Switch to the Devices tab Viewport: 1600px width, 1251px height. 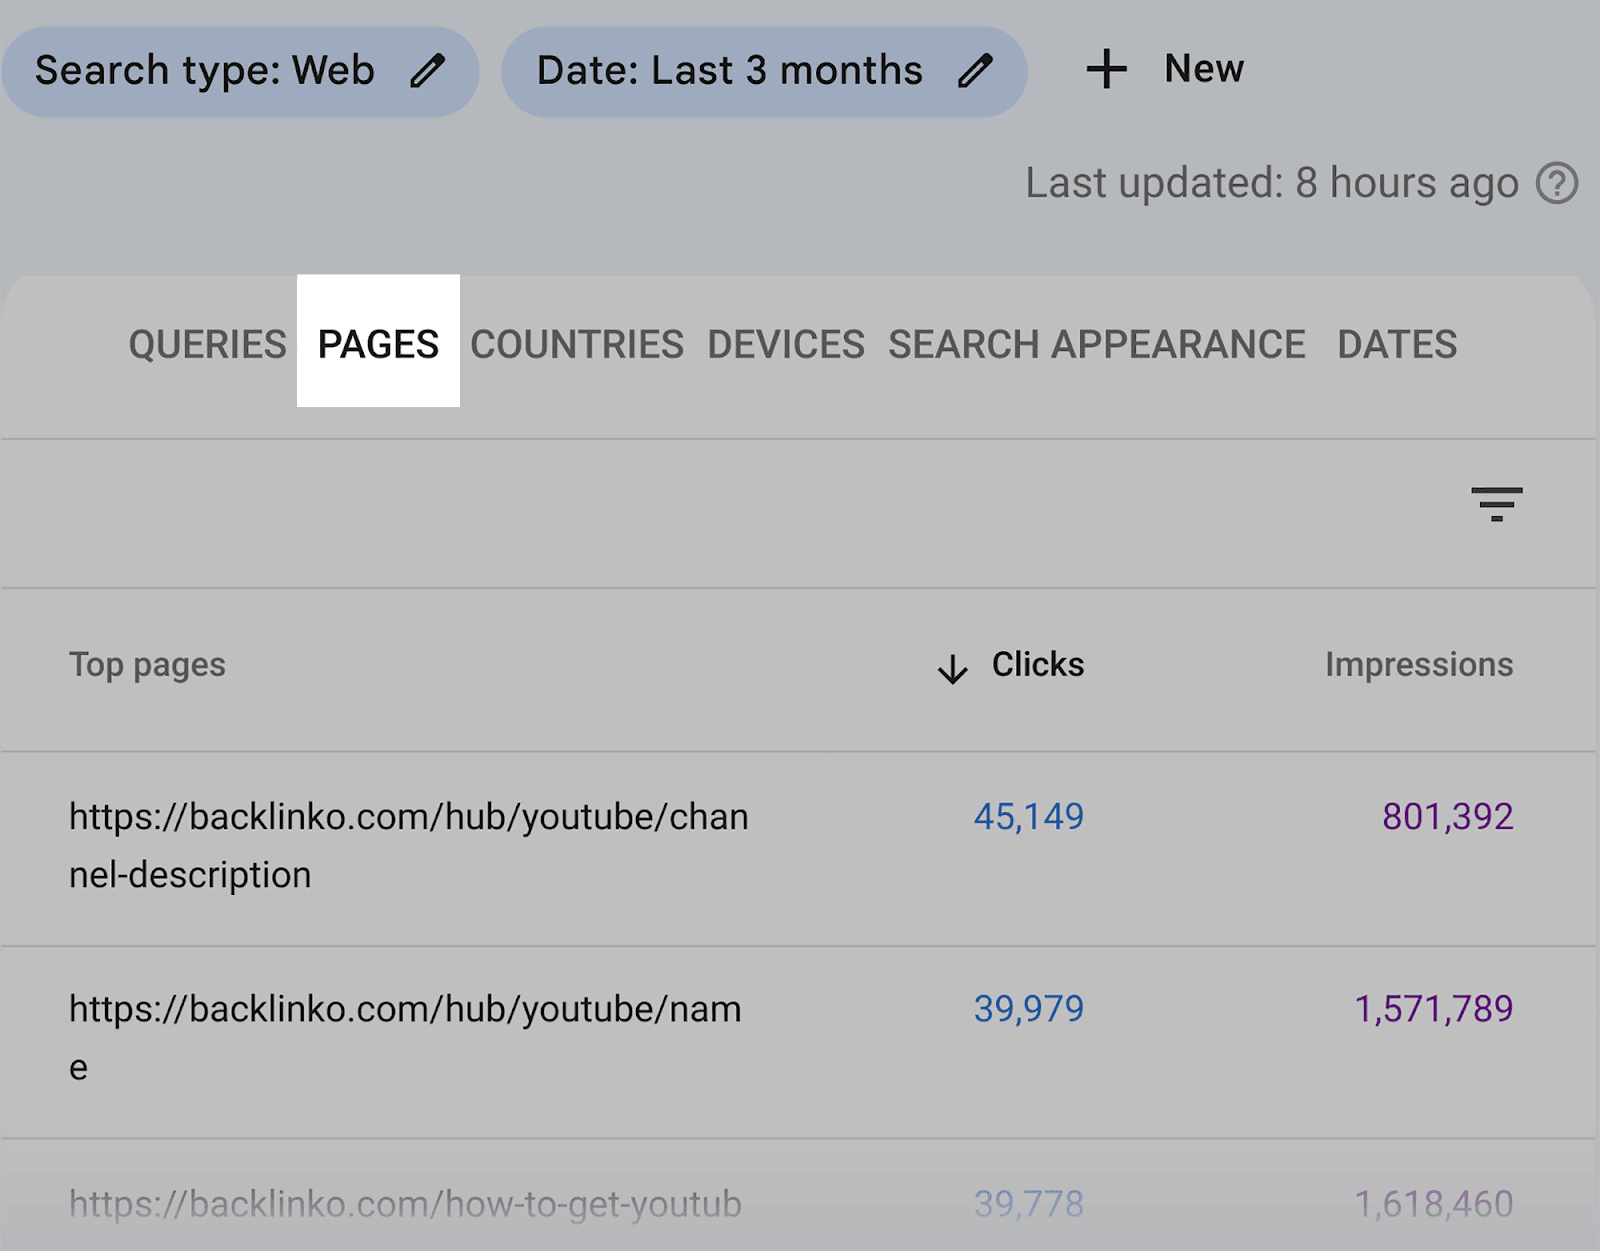tap(786, 344)
